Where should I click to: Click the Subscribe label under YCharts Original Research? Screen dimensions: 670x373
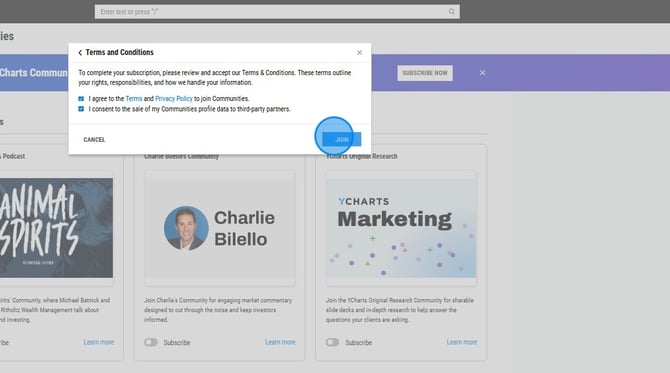pos(359,343)
